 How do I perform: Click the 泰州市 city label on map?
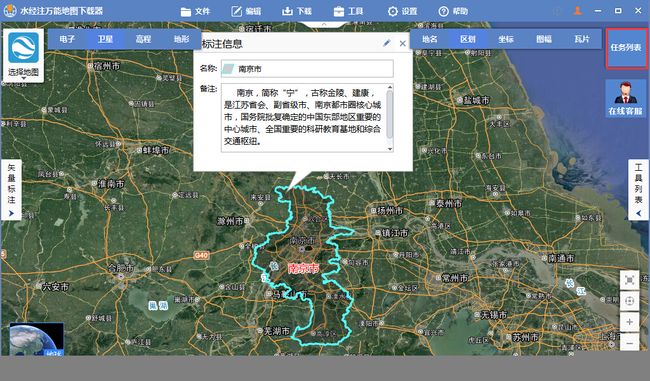click(x=449, y=203)
